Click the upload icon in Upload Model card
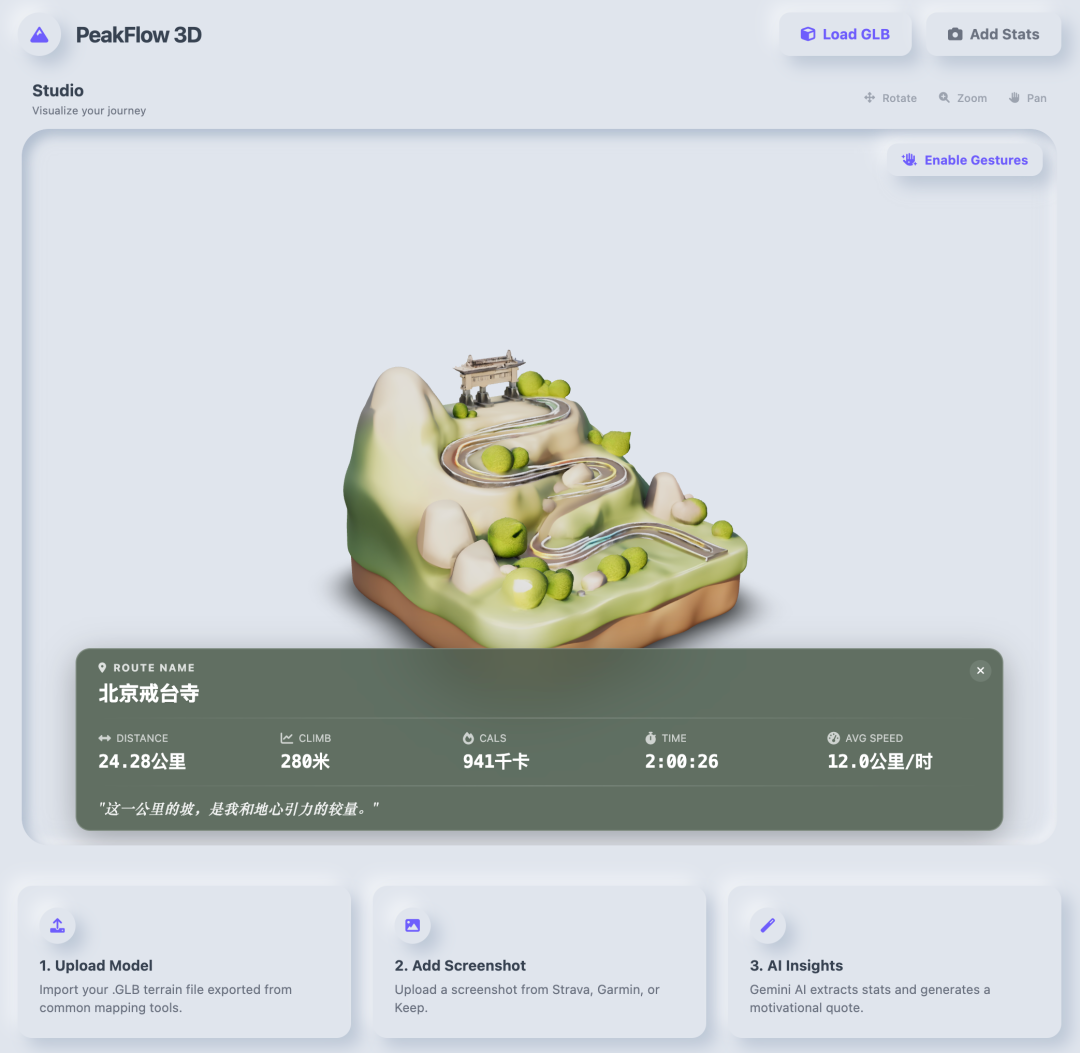Image resolution: width=1080 pixels, height=1053 pixels. click(x=57, y=925)
